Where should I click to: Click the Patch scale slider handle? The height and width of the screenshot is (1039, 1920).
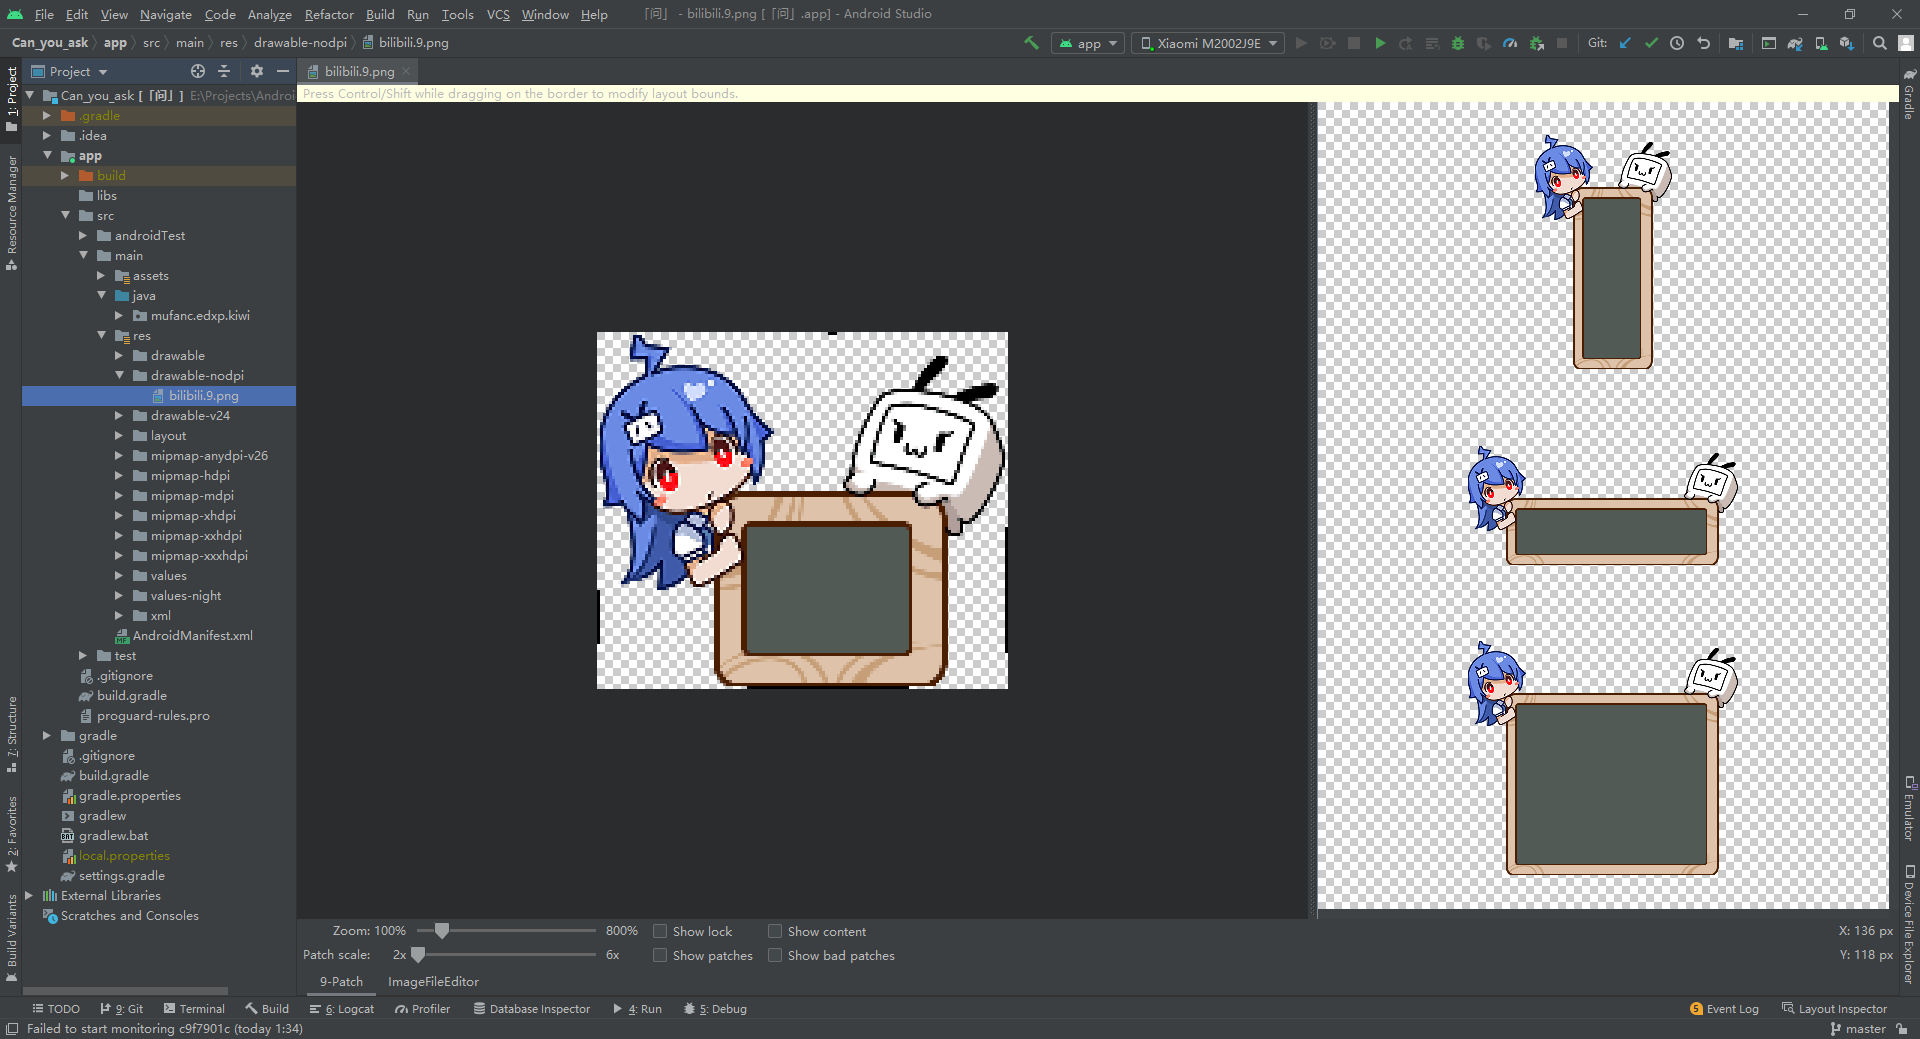418,954
